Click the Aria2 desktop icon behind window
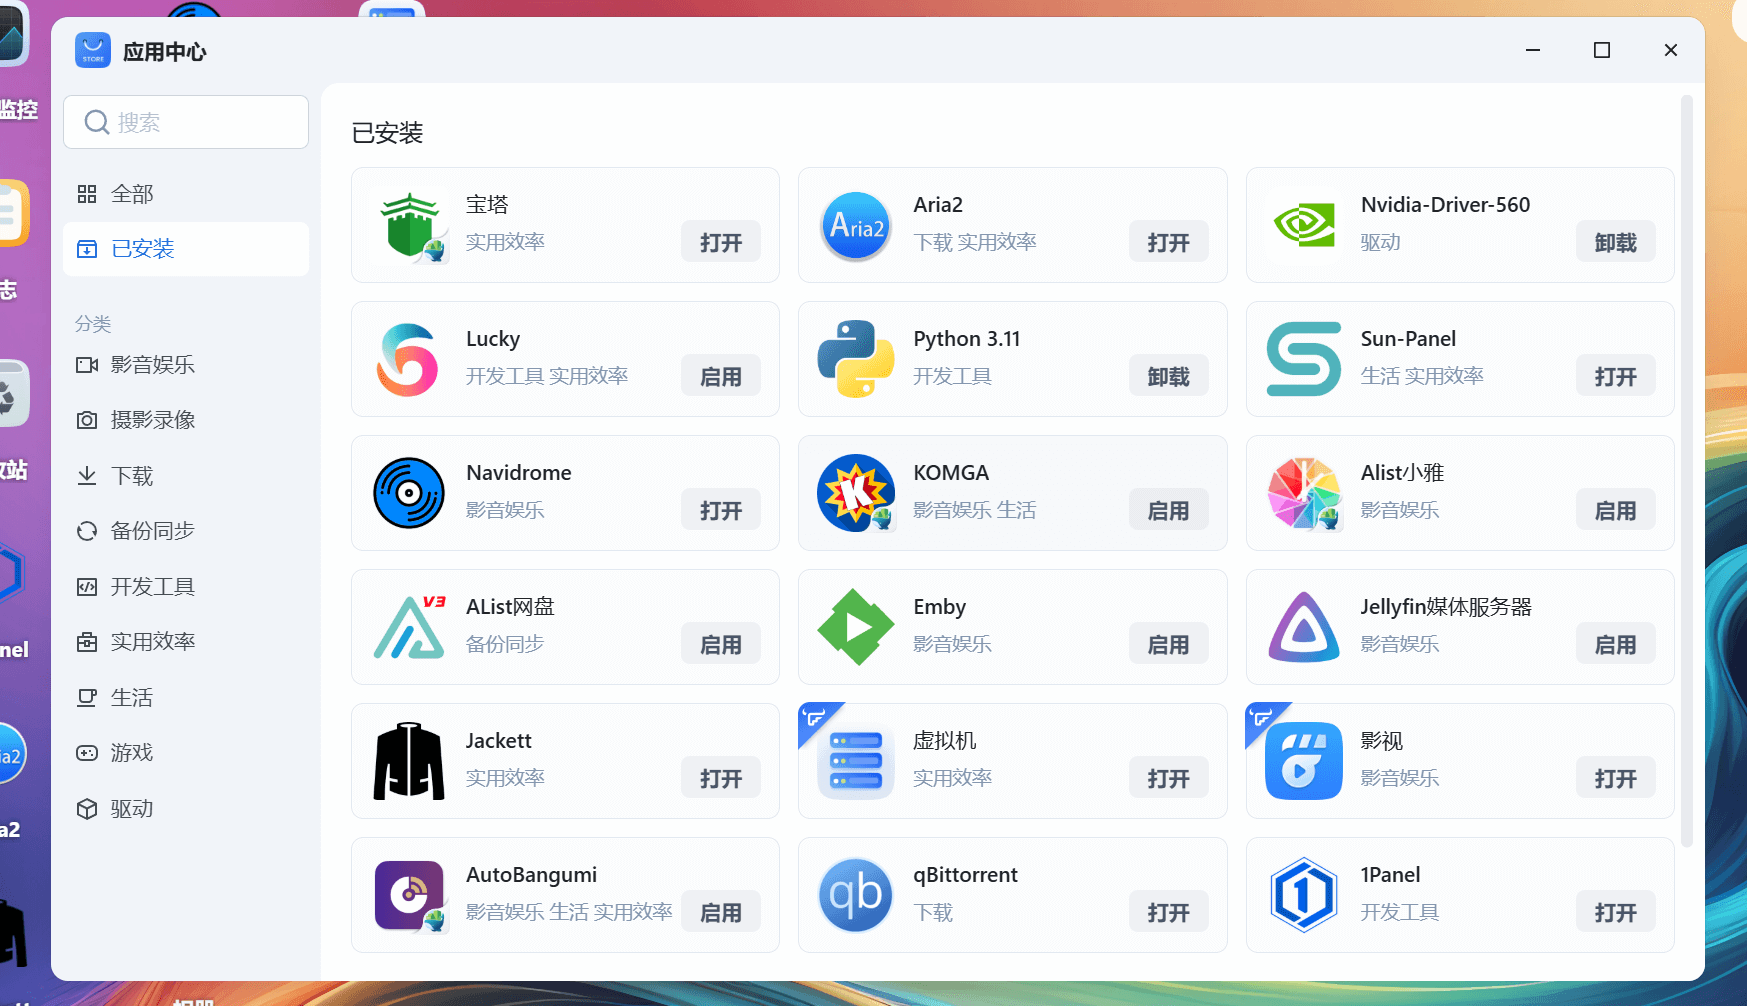Viewport: 1747px width, 1006px height. (x=10, y=755)
